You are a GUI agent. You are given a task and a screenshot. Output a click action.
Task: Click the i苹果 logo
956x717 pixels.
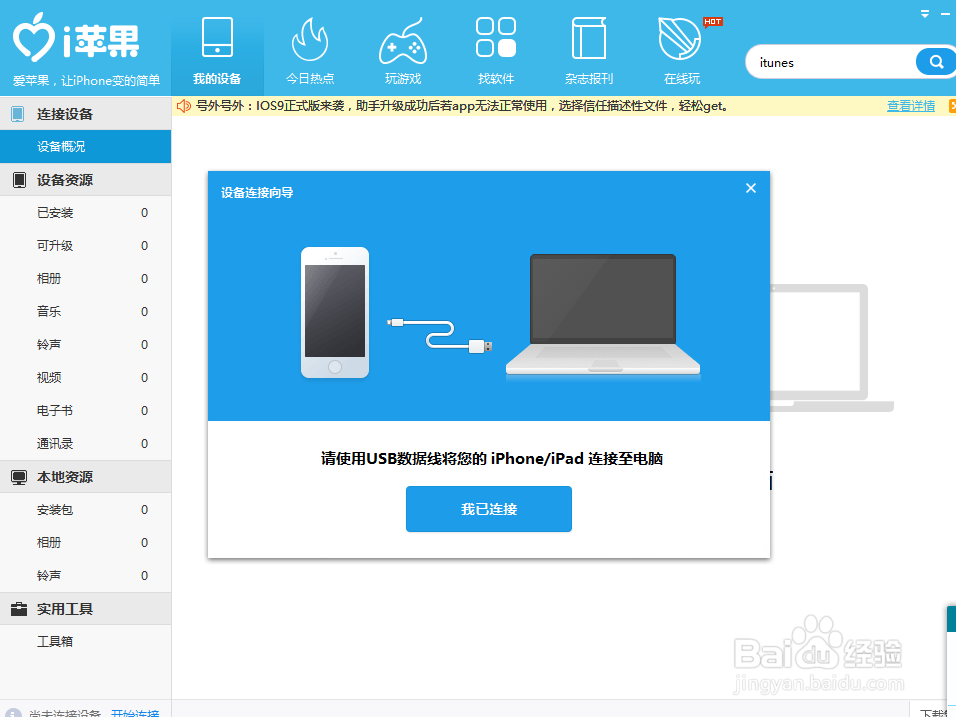76,38
